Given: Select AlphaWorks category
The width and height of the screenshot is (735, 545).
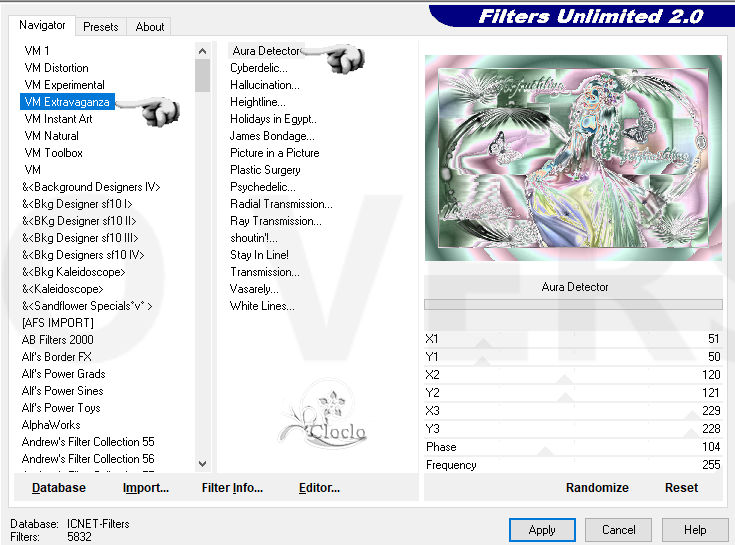Looking at the screenshot, I should pyautogui.click(x=51, y=425).
